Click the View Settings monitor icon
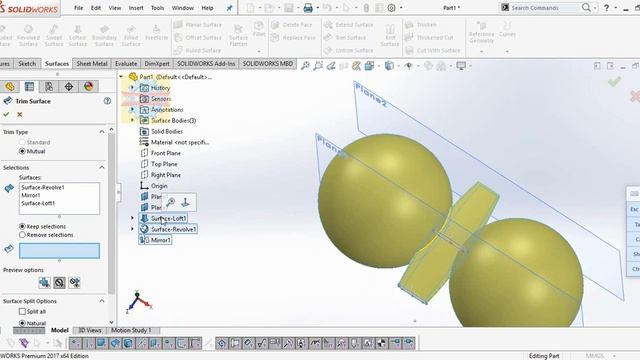The image size is (640, 360). [x=461, y=66]
